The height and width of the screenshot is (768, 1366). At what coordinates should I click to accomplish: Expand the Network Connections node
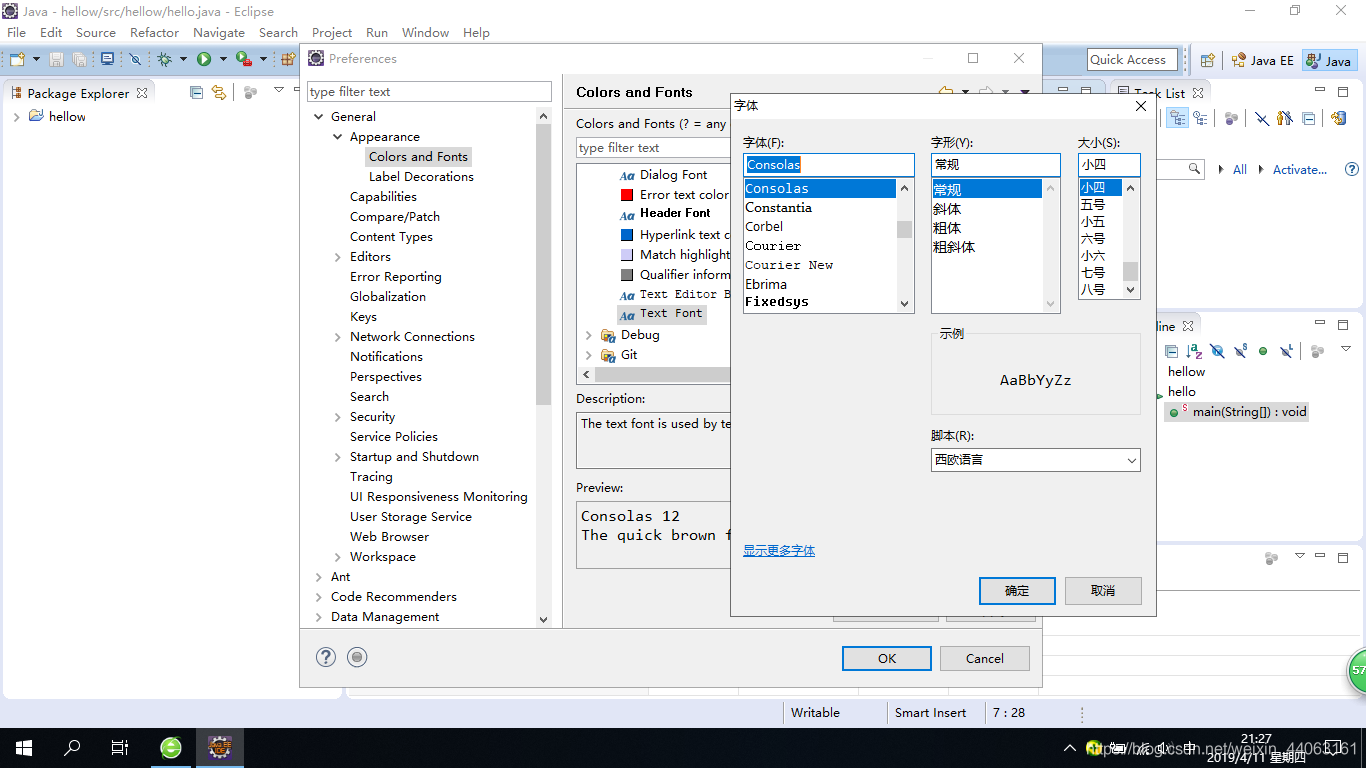click(338, 337)
